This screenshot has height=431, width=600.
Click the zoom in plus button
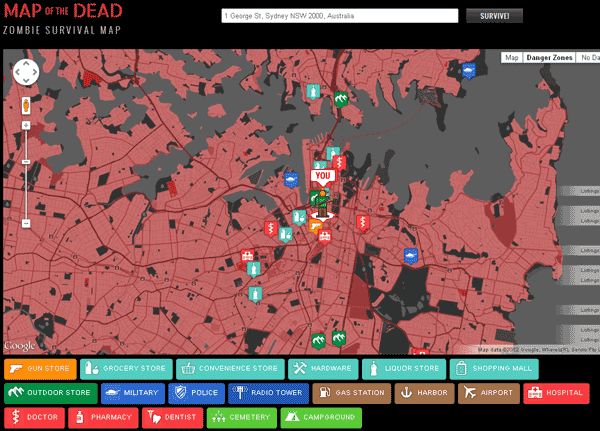pos(26,125)
